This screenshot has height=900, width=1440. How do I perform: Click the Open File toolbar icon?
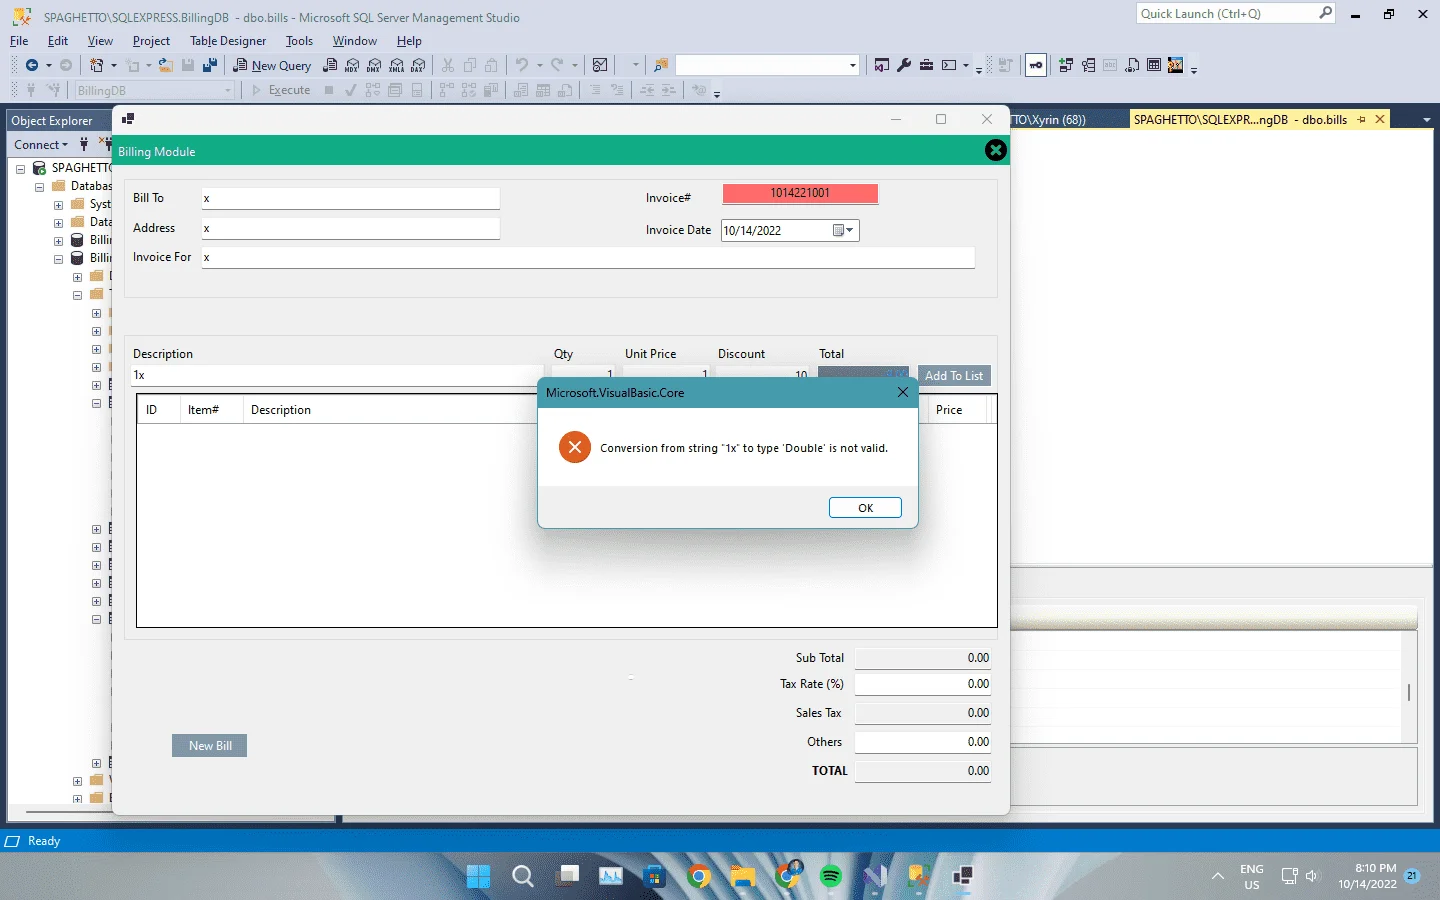pyautogui.click(x=166, y=65)
